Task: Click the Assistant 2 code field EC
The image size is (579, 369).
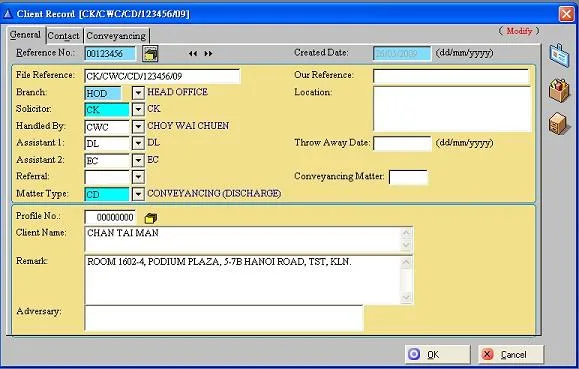Action: [107, 160]
